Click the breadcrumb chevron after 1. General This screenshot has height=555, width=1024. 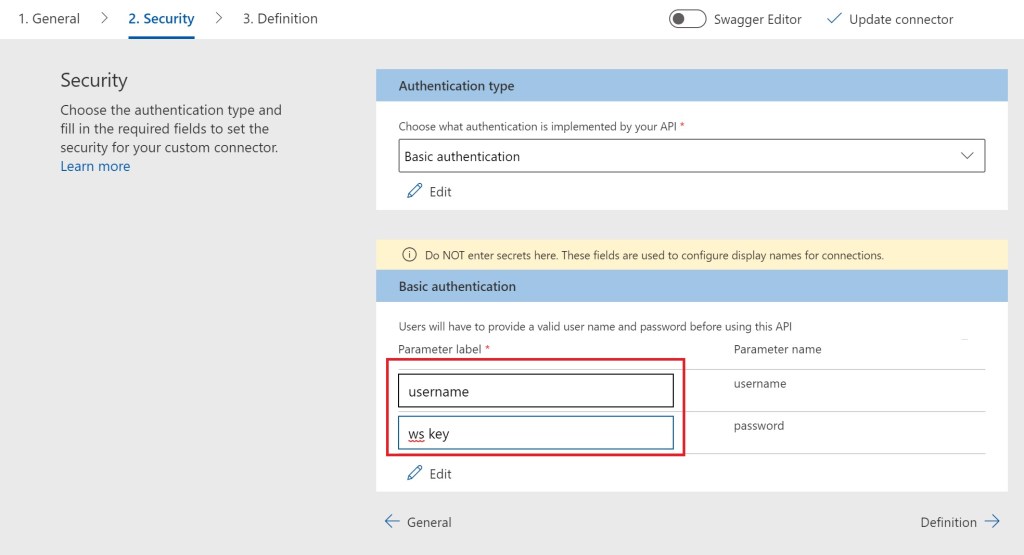pos(104,18)
